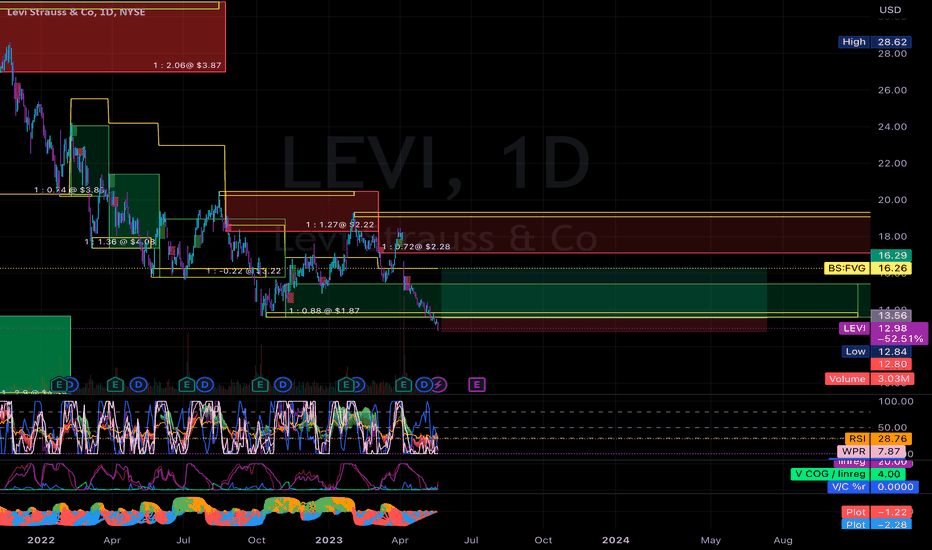
Task: Click the 2022 label on the time axis
Action: pos(41,540)
